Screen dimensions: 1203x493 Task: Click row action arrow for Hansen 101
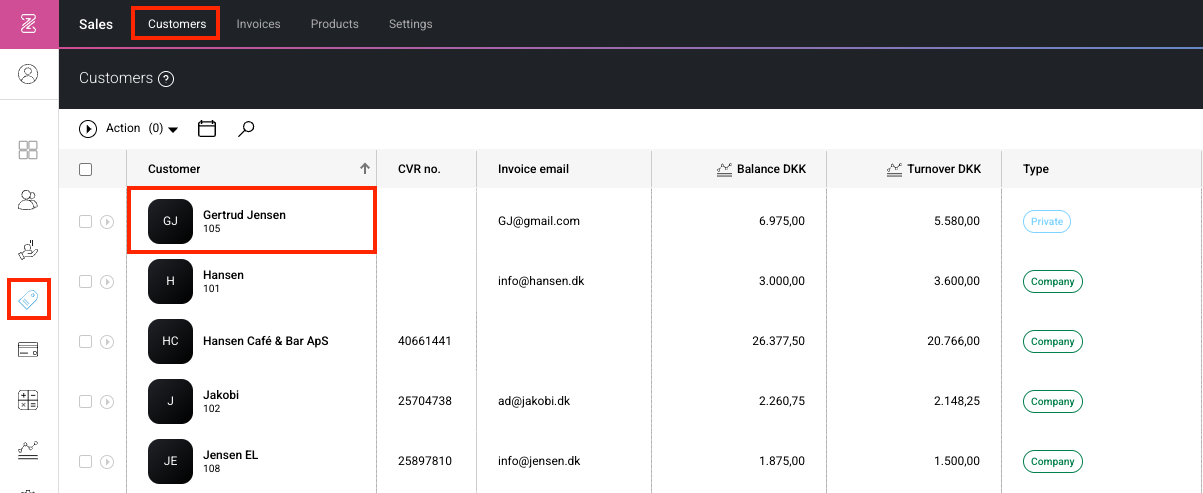(x=107, y=282)
